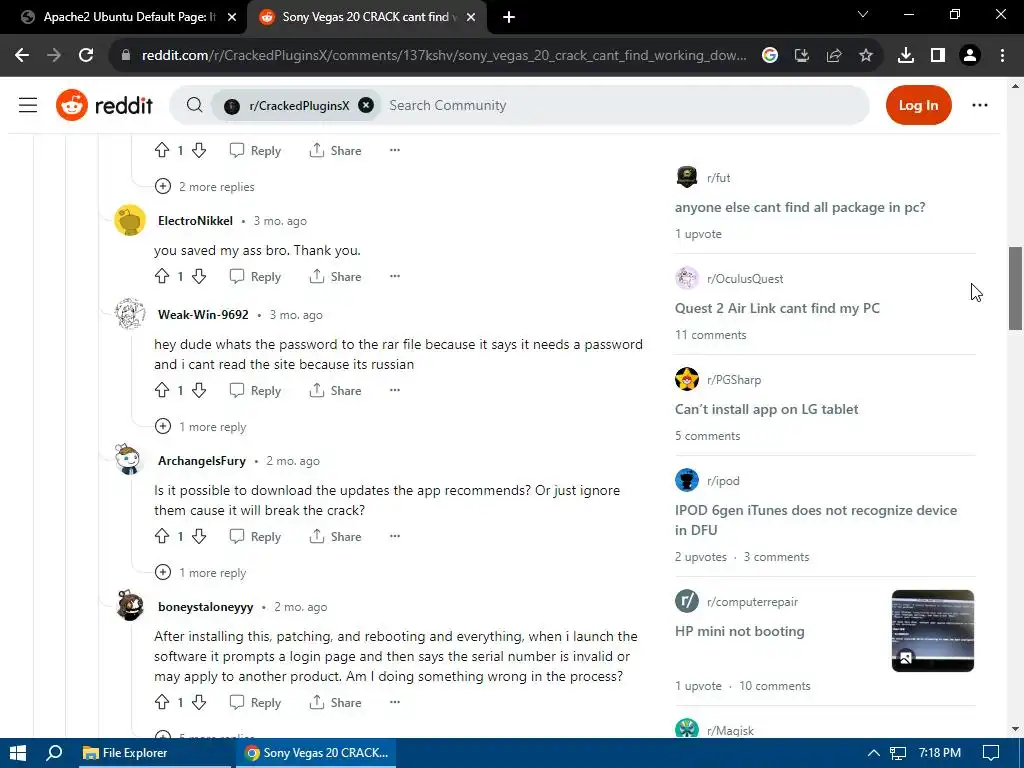Open Chrome tab search chevron
Screen dimensions: 1024x768
(863, 14)
